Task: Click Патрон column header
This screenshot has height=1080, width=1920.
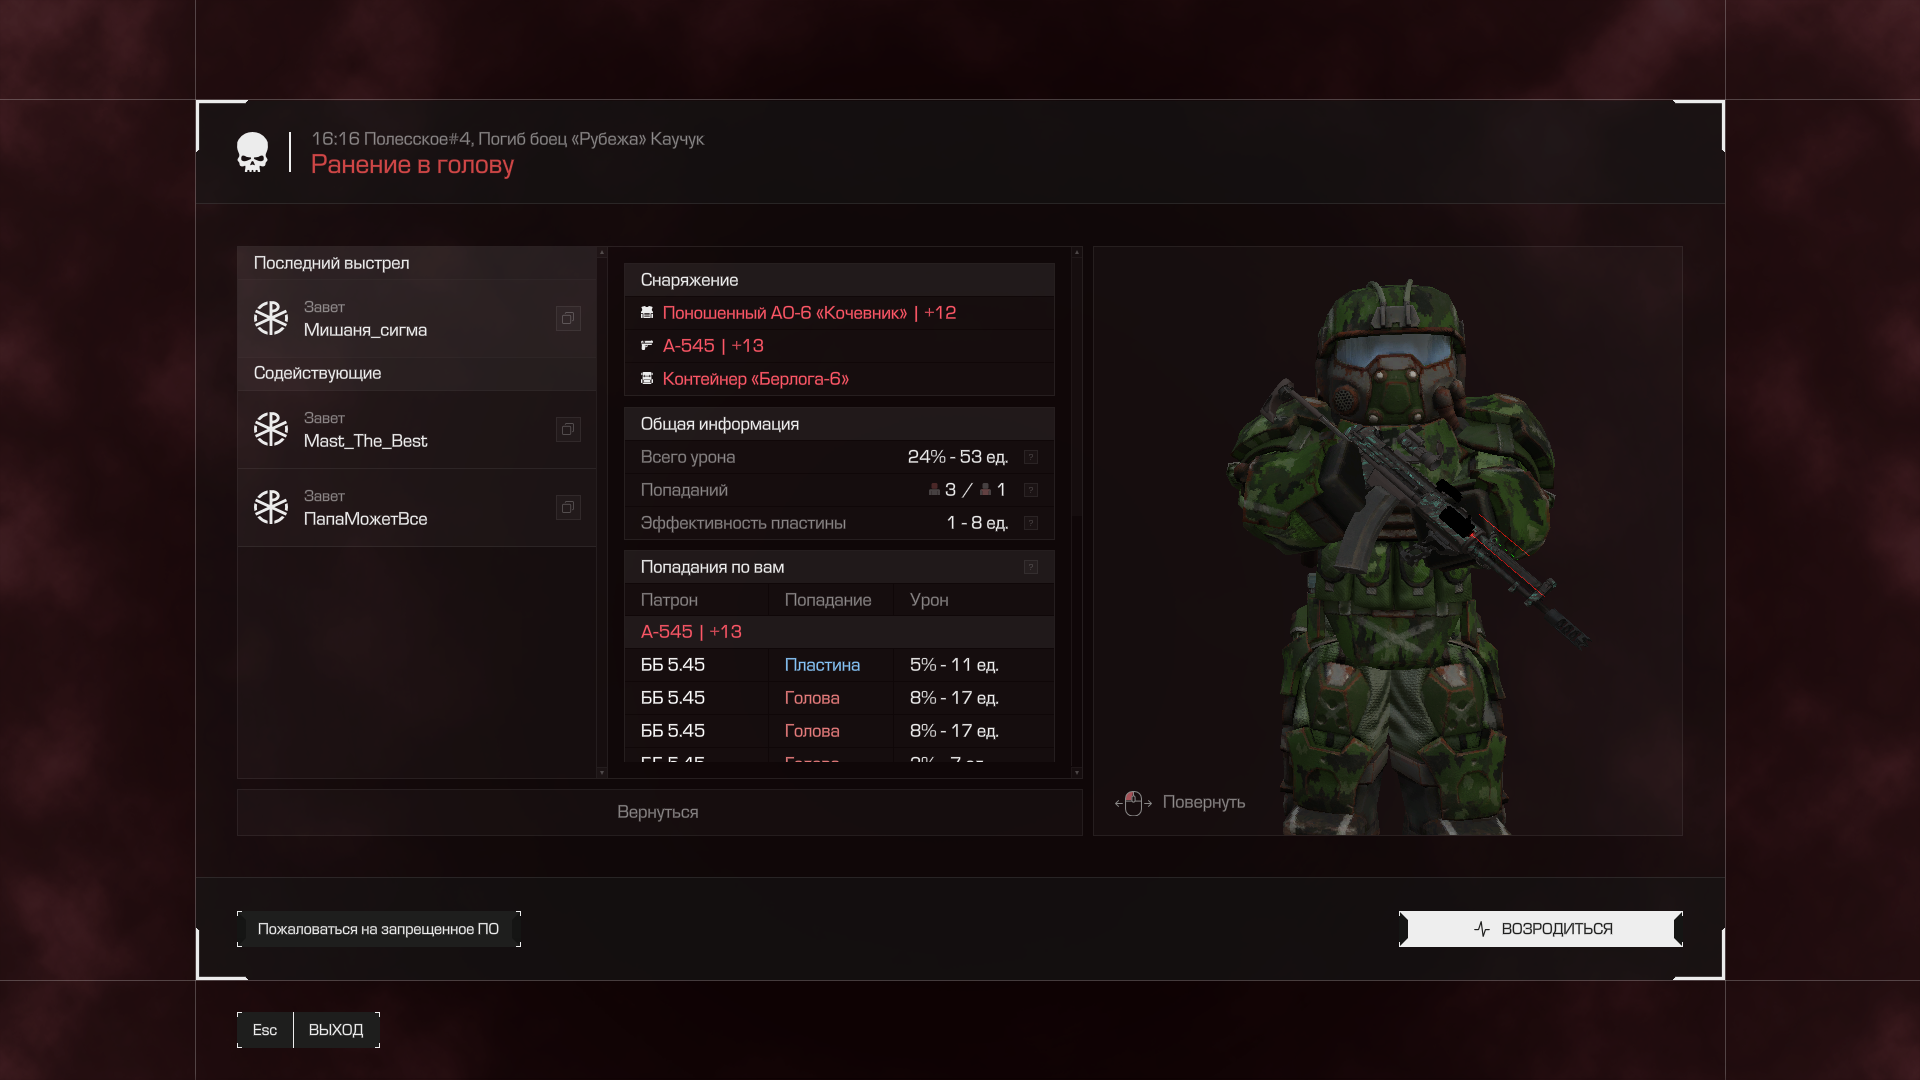Action: [x=669, y=600]
